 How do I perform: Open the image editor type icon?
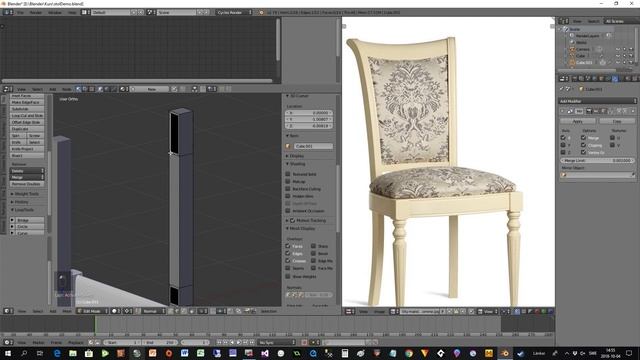click(349, 311)
